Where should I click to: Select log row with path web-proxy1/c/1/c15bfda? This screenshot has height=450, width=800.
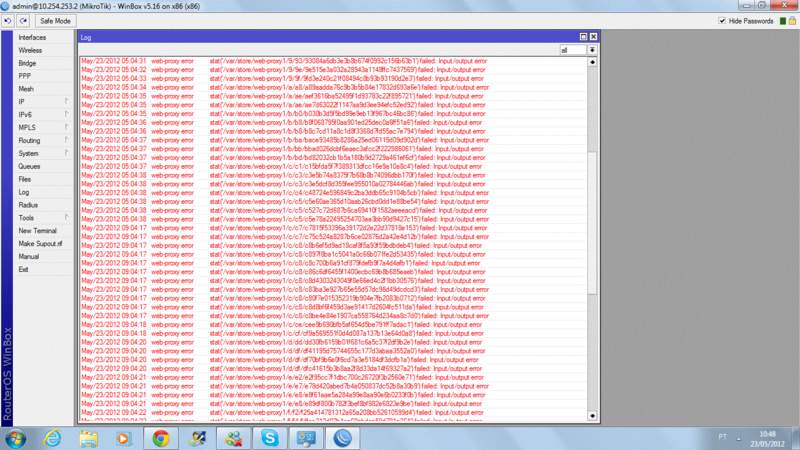click(x=333, y=166)
